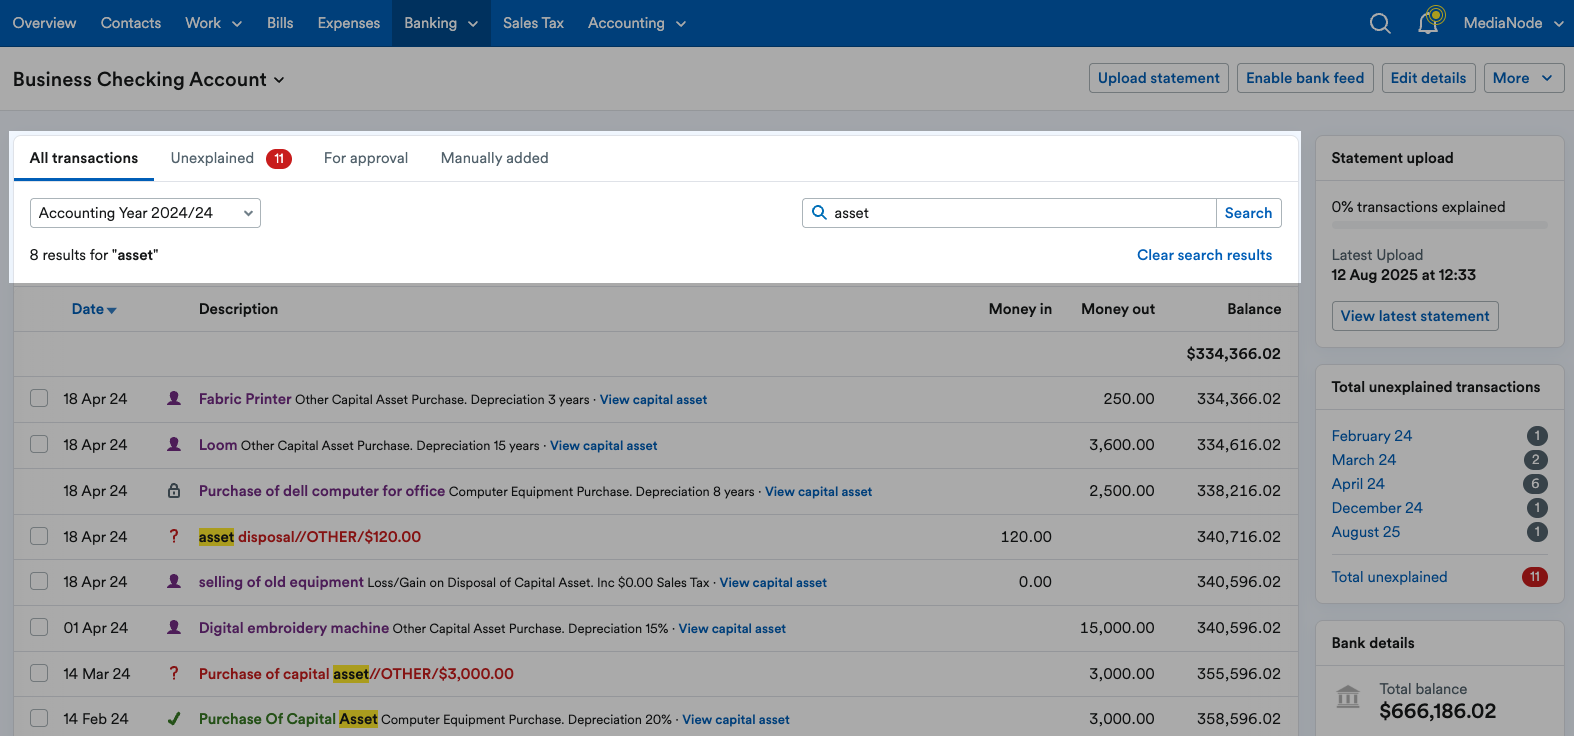Click the transactions explained progress bar
Screen dimensions: 1574x736
point(1440,226)
